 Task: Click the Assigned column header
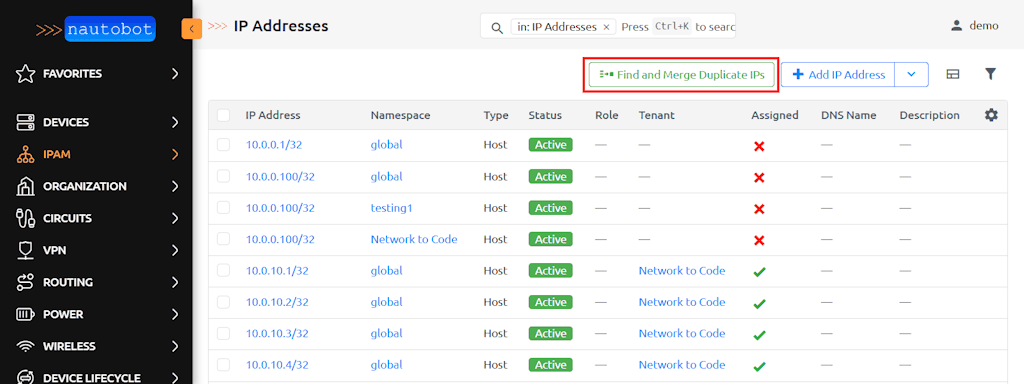[x=775, y=115]
